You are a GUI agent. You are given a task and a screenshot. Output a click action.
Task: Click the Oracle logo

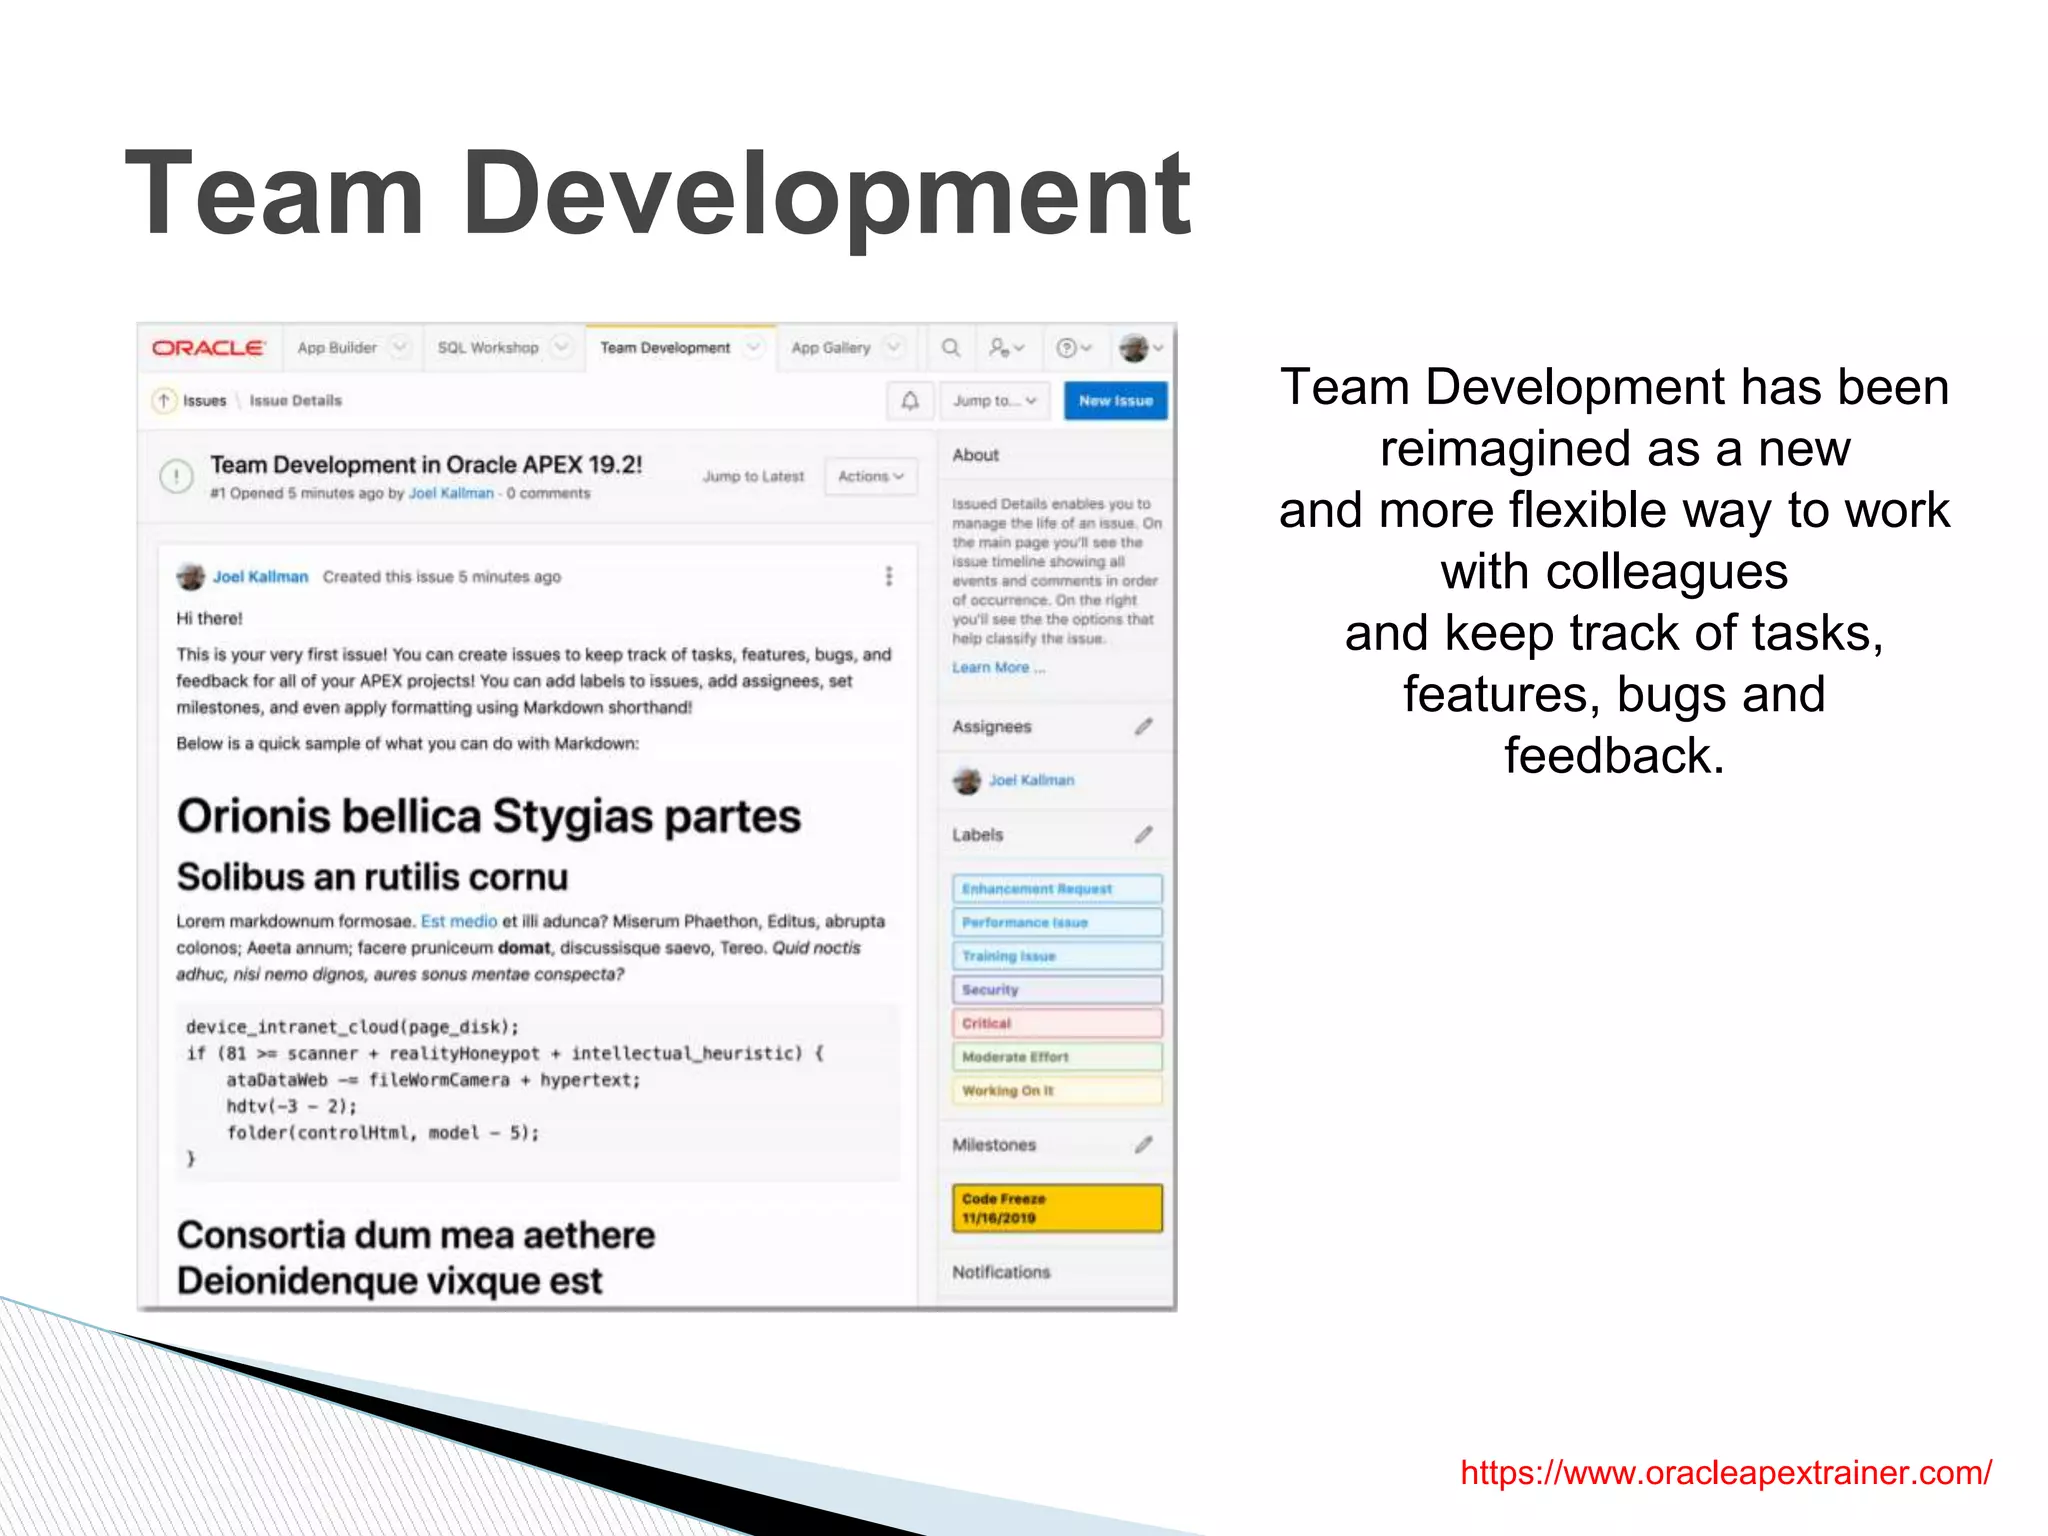coord(208,348)
